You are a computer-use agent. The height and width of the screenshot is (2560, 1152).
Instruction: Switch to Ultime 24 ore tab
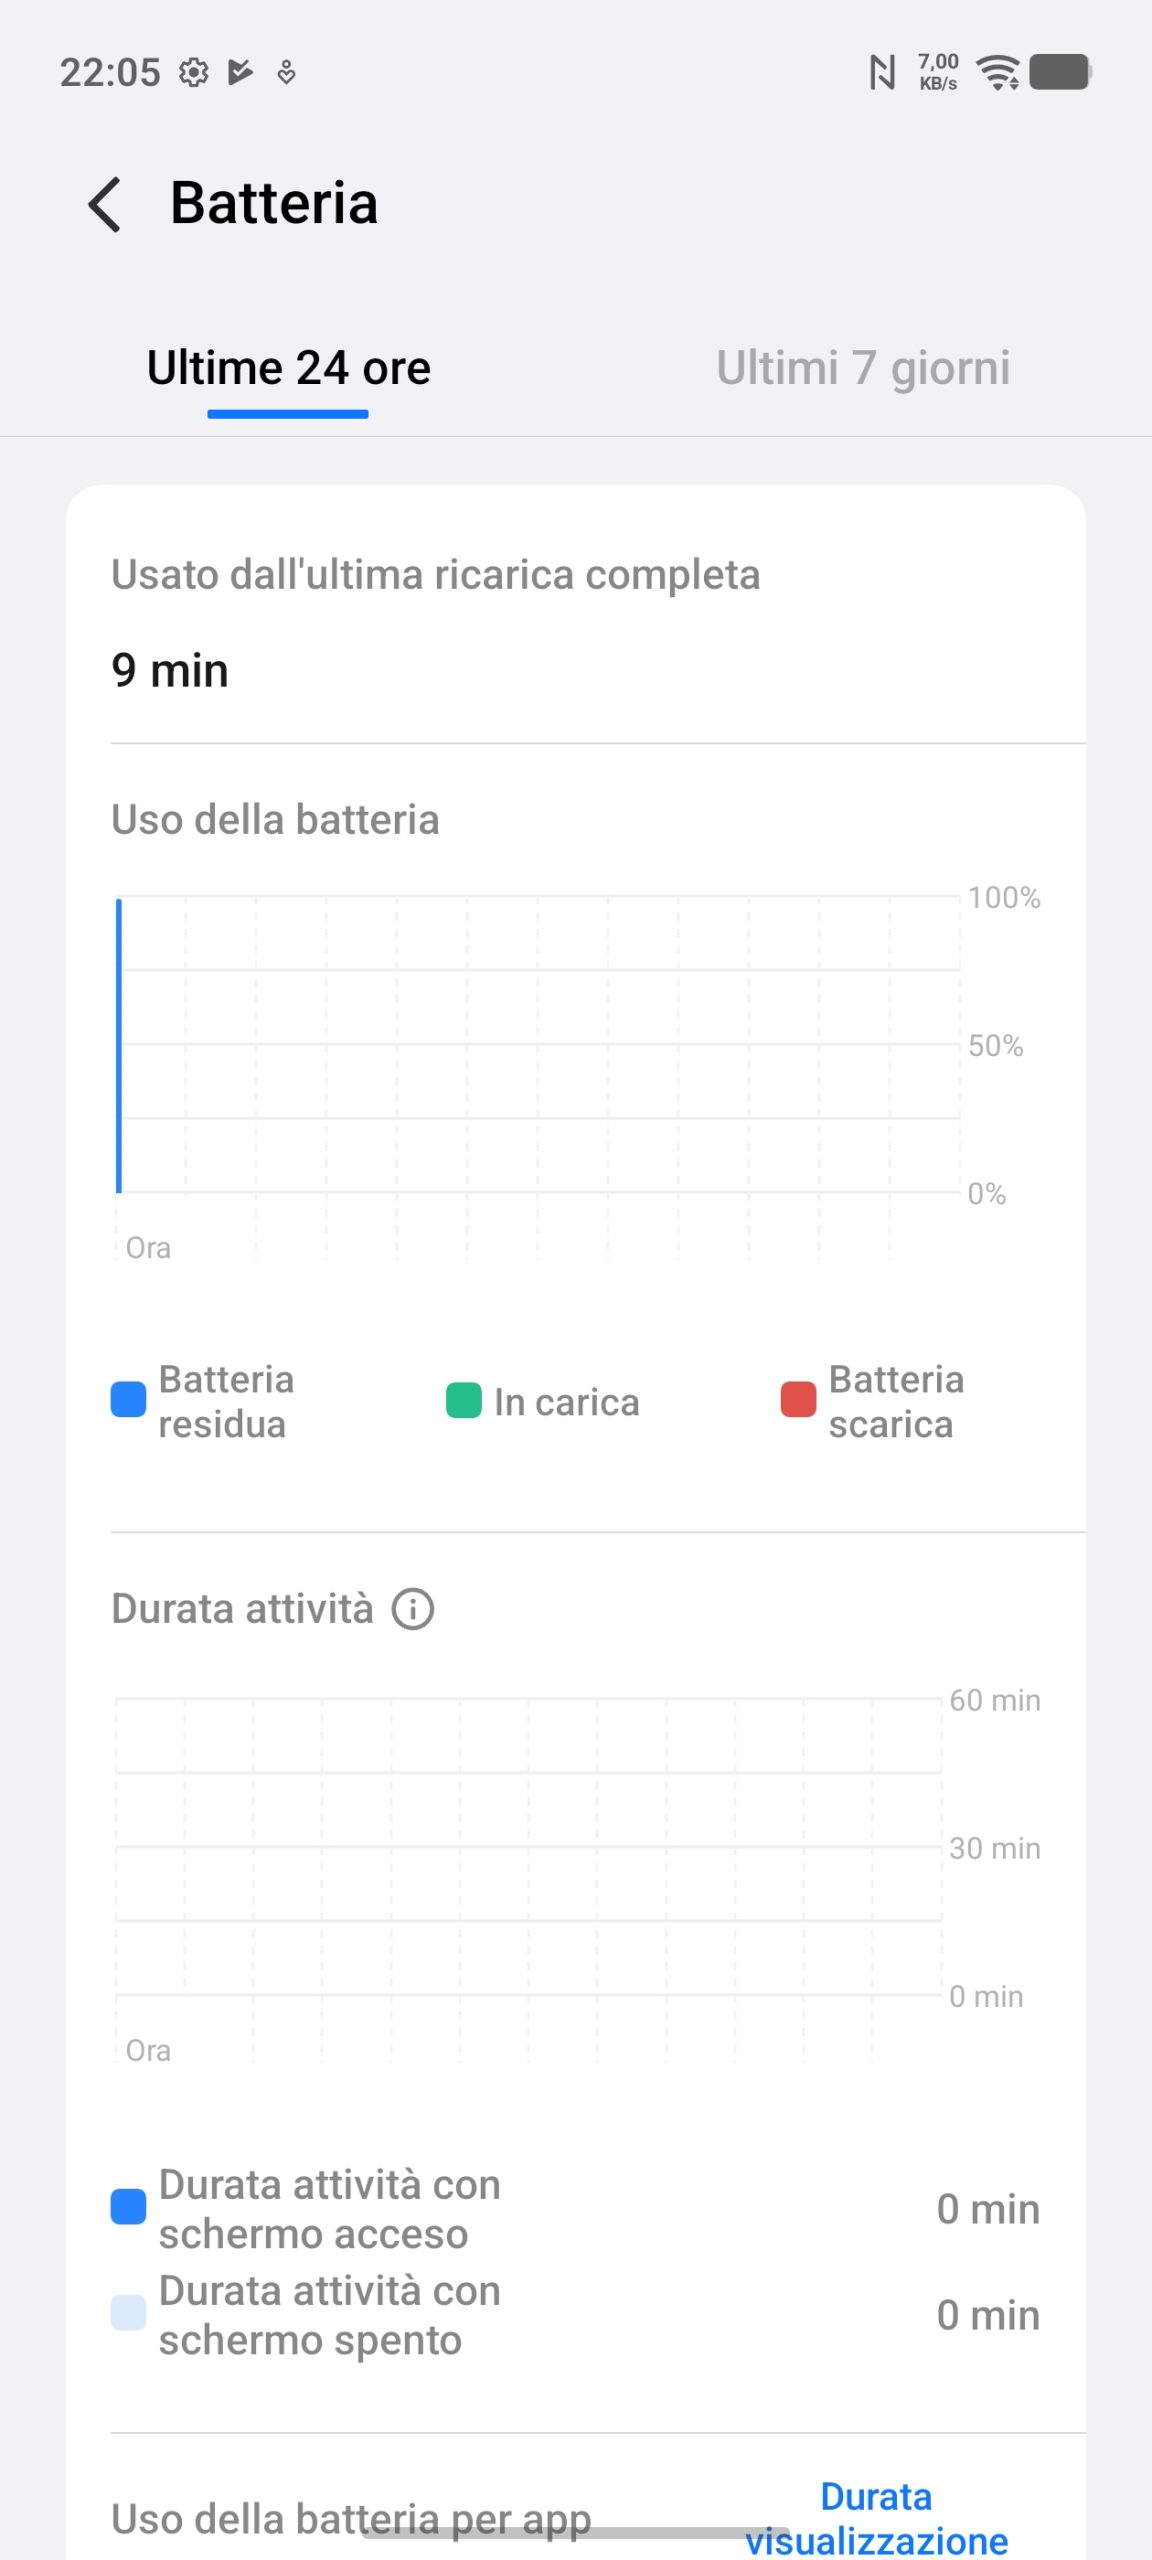pyautogui.click(x=289, y=368)
